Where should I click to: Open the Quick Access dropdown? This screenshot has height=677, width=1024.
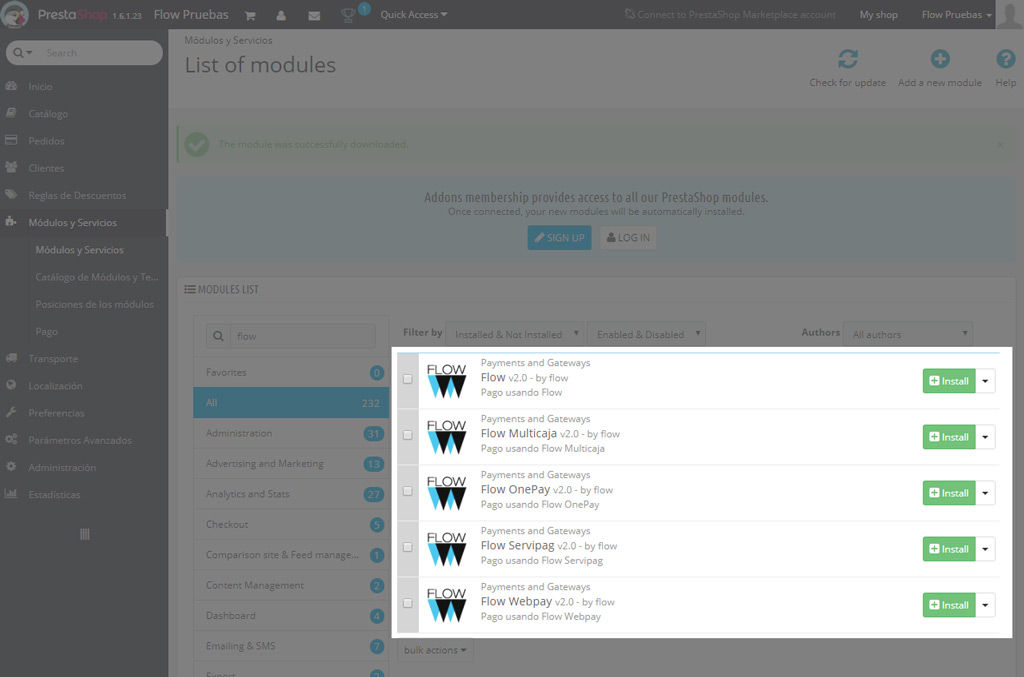(x=413, y=14)
